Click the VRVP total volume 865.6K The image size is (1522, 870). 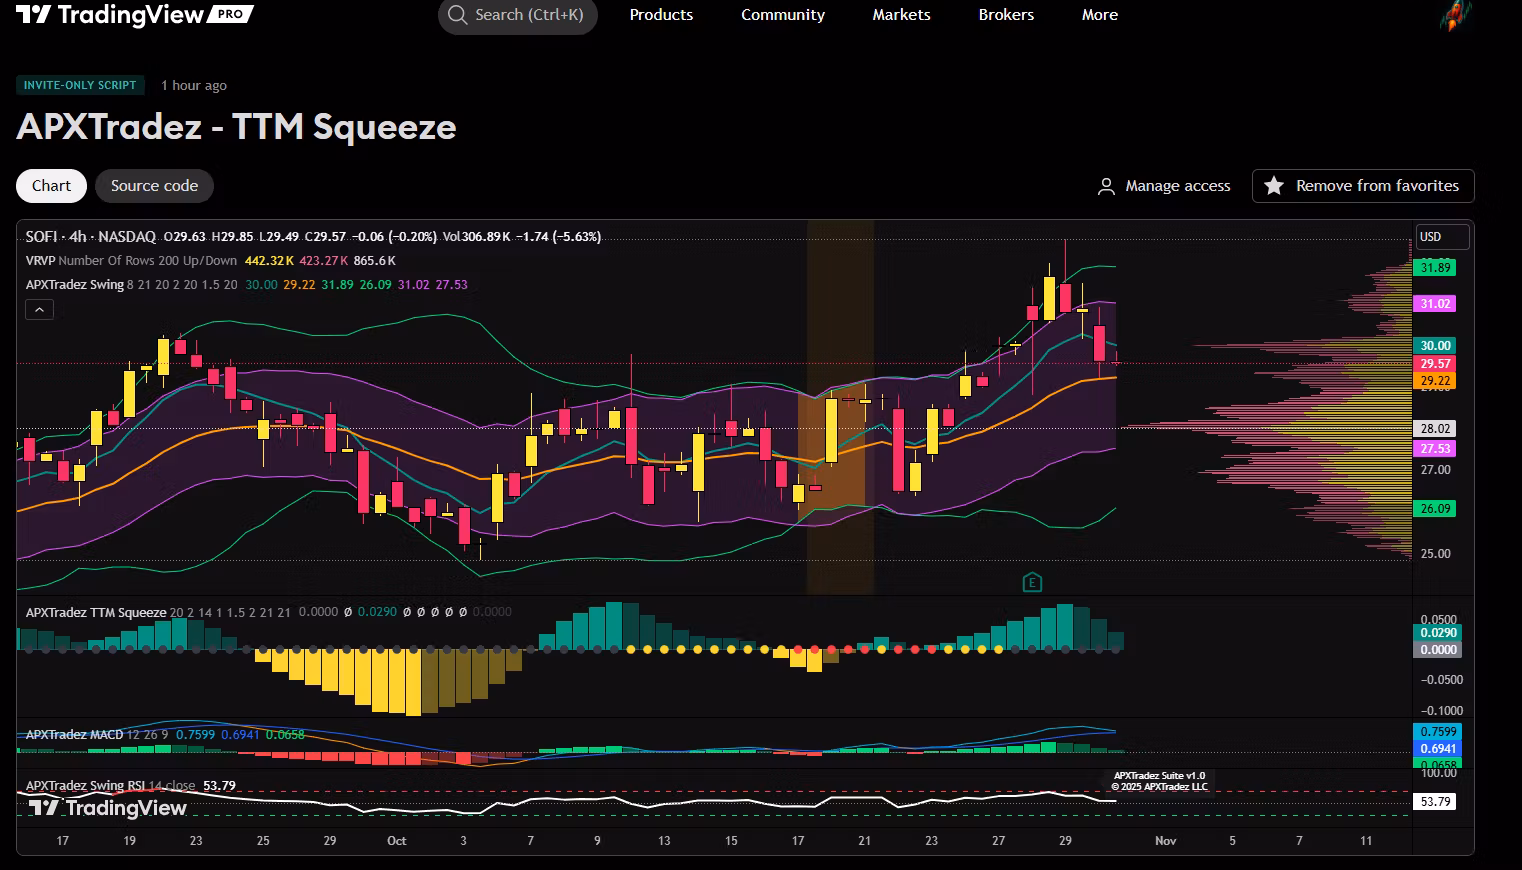pos(376,261)
